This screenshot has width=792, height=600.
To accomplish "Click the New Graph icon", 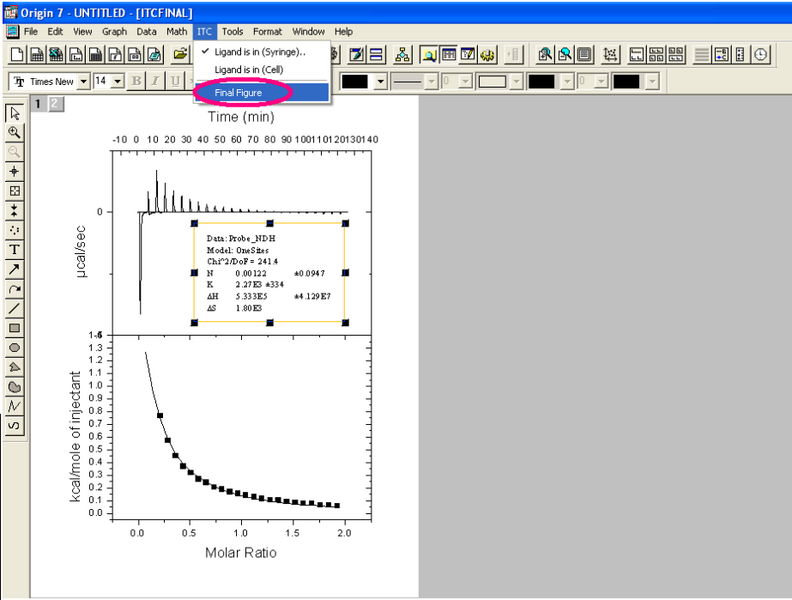I will (76, 55).
